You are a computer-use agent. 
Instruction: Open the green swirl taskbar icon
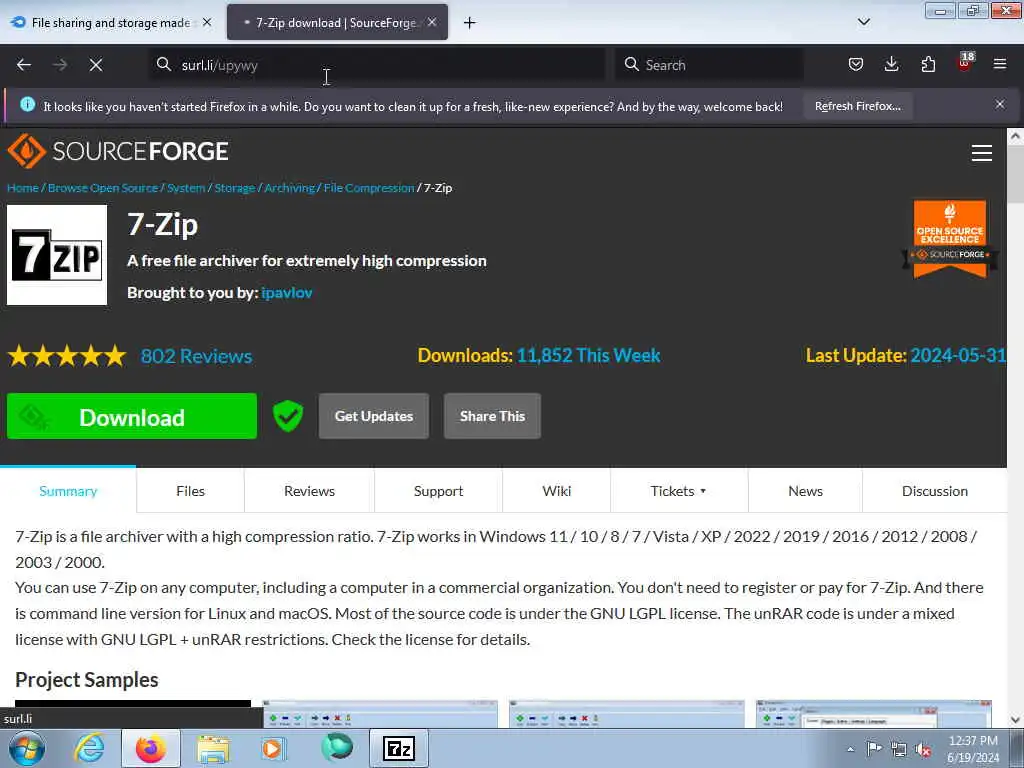[337, 748]
